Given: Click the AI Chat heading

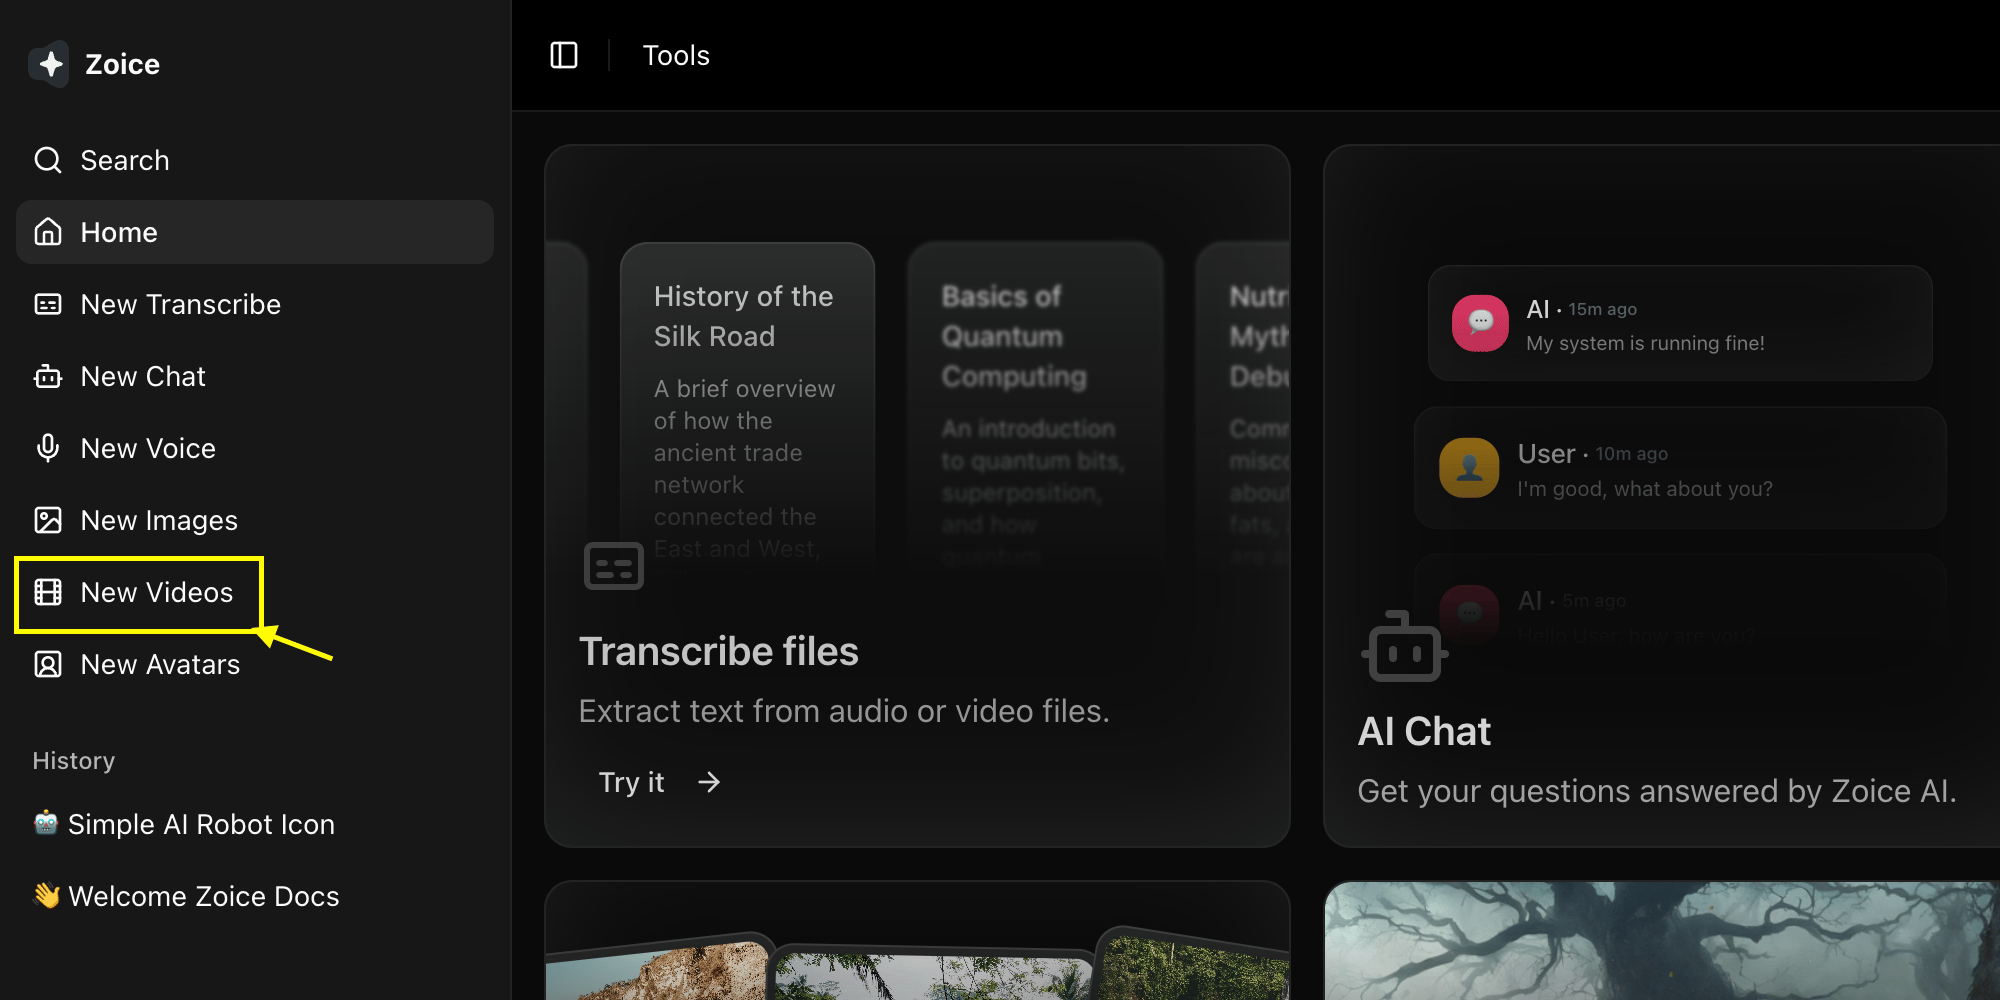Looking at the screenshot, I should (1424, 731).
